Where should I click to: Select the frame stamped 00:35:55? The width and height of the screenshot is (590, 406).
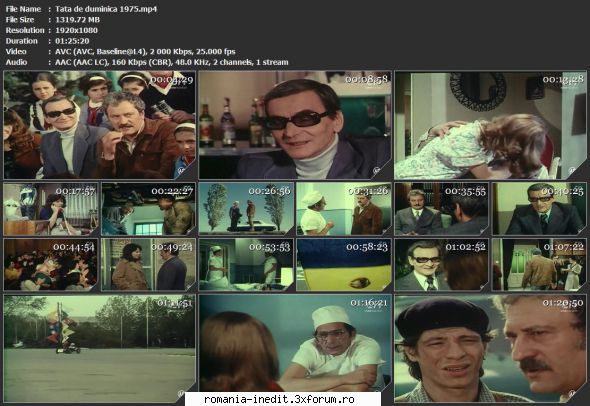pos(442,209)
